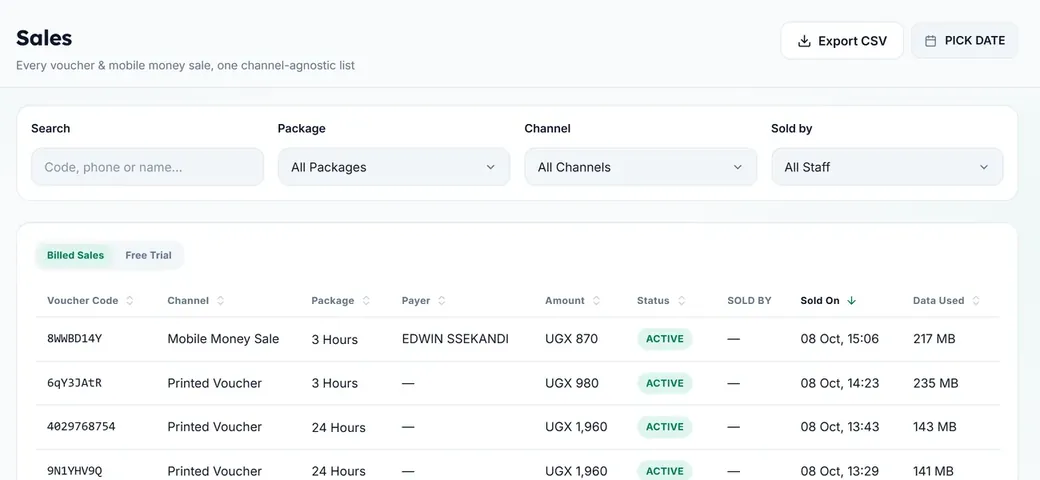
Task: Open the PICK DATE button
Action: coord(964,40)
